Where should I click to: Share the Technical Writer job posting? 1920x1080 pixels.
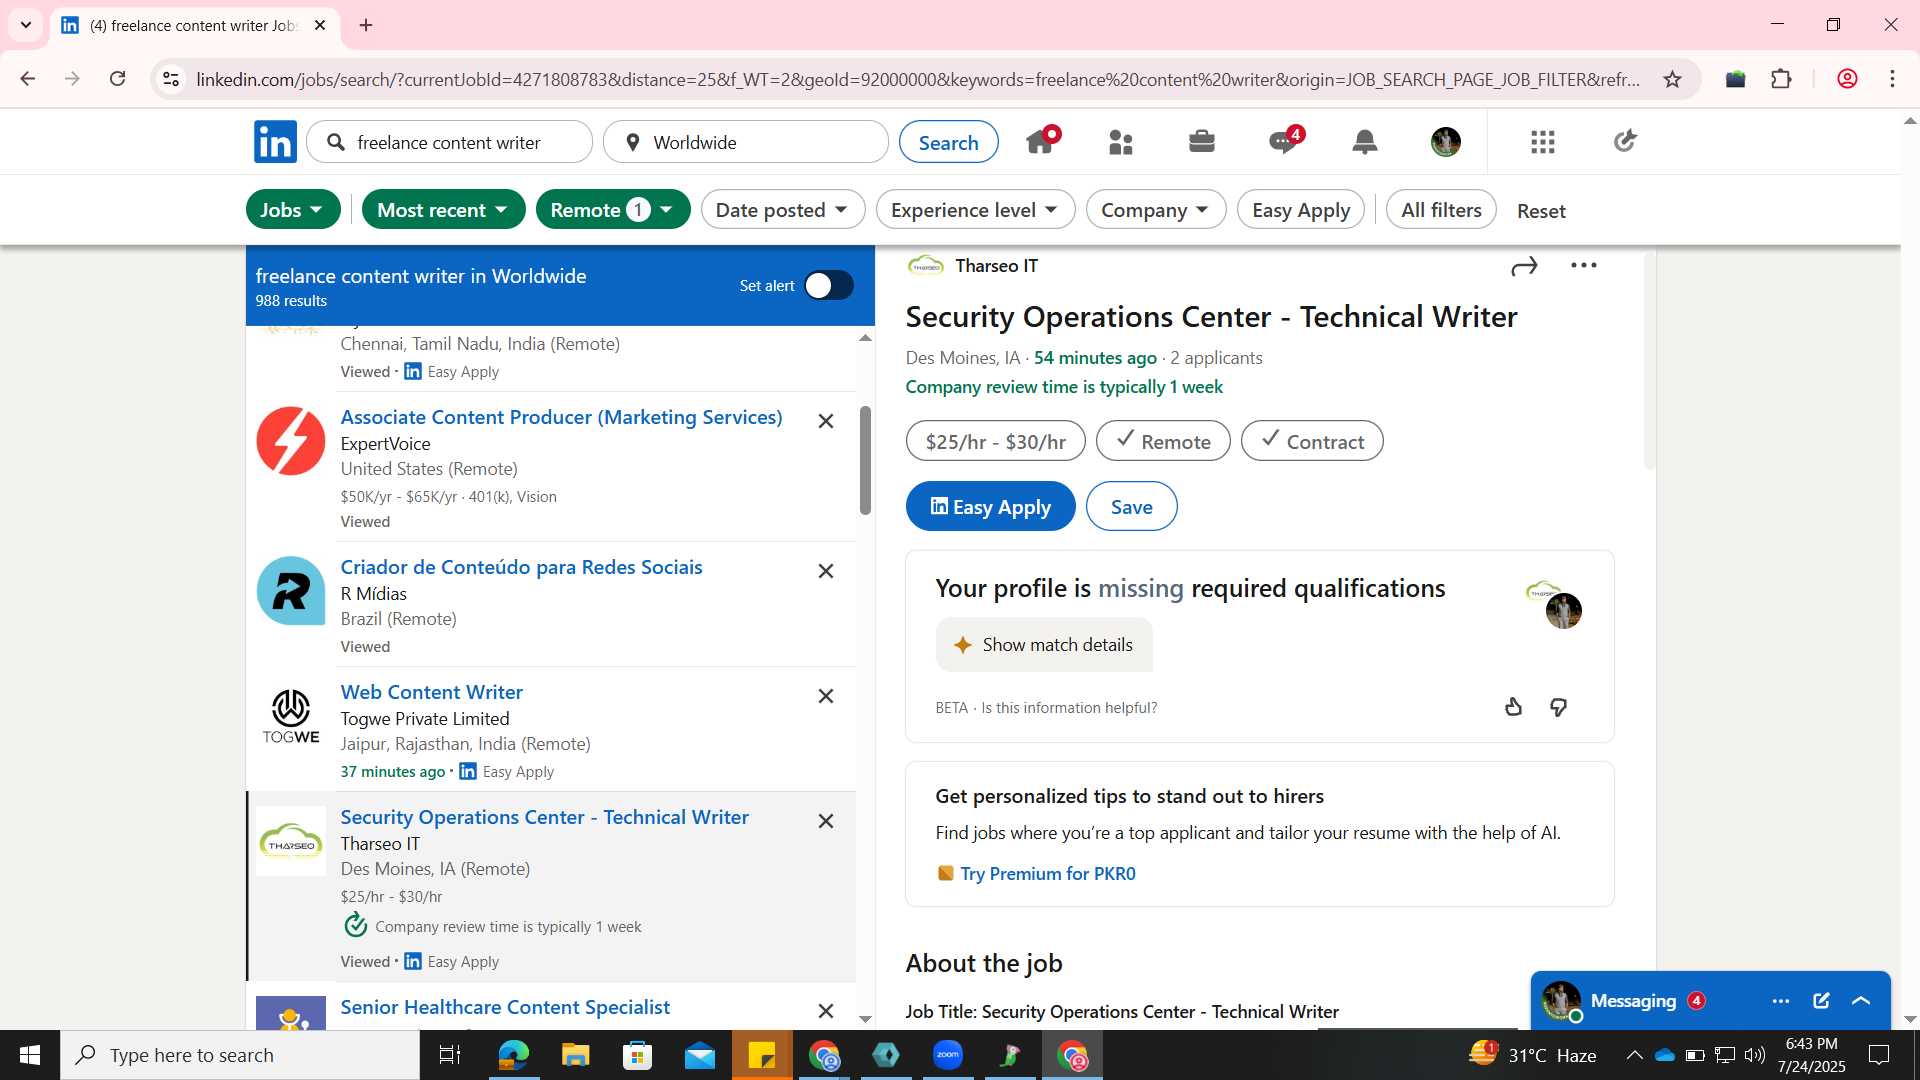[x=1524, y=266]
